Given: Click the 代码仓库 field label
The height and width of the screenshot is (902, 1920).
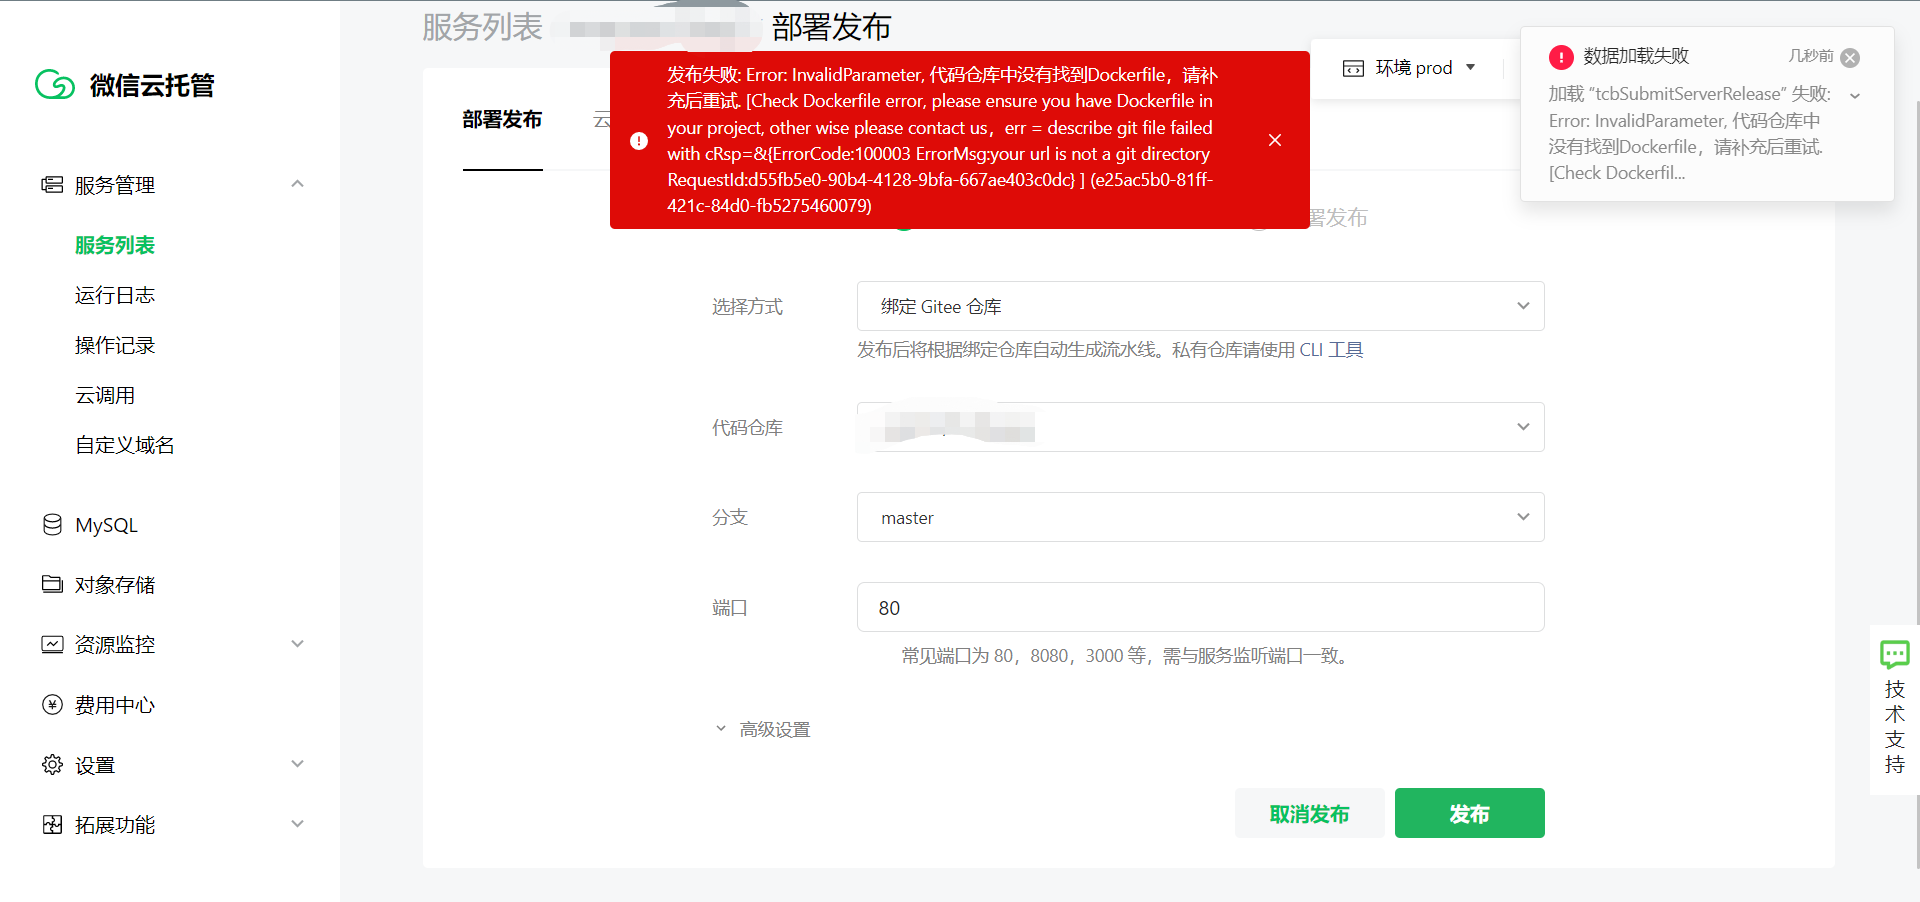Looking at the screenshot, I should 747,428.
